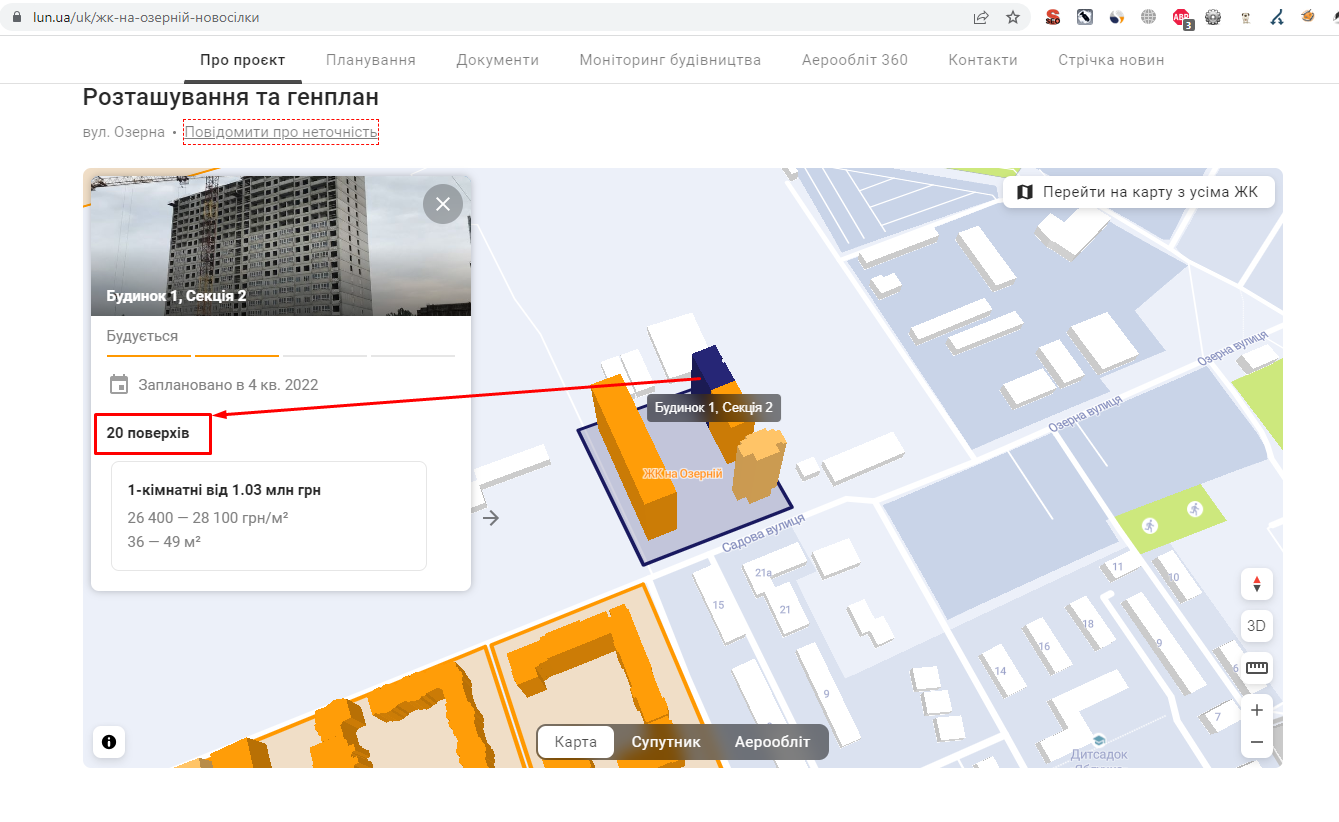Click Повідомити про неточність link
This screenshot has height=822, width=1339.
(x=280, y=132)
